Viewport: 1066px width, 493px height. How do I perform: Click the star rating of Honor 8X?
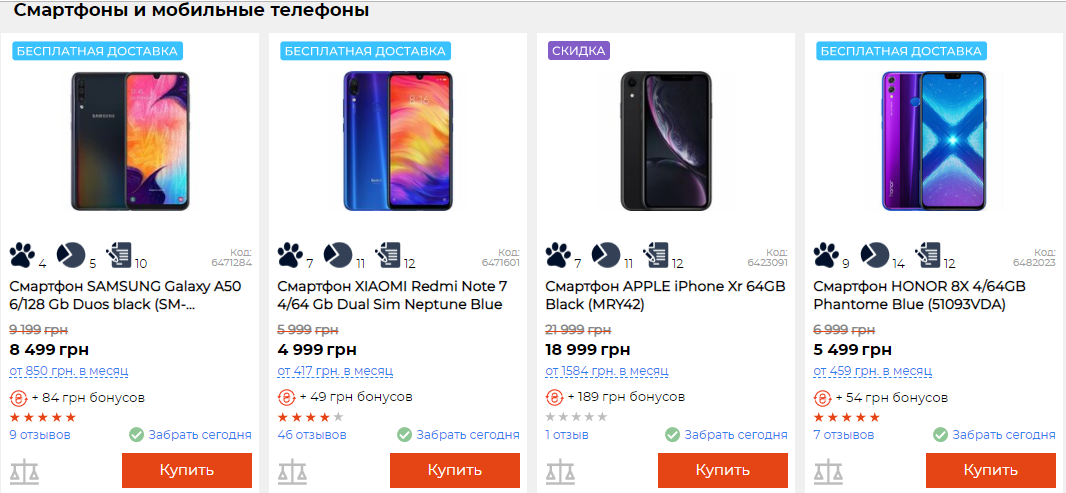click(847, 417)
